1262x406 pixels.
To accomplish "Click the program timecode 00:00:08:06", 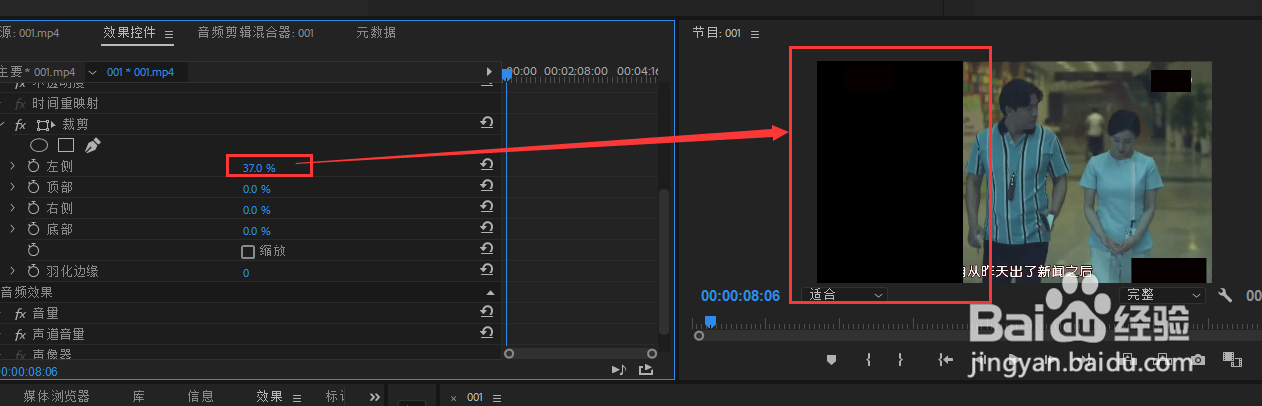I will [740, 296].
